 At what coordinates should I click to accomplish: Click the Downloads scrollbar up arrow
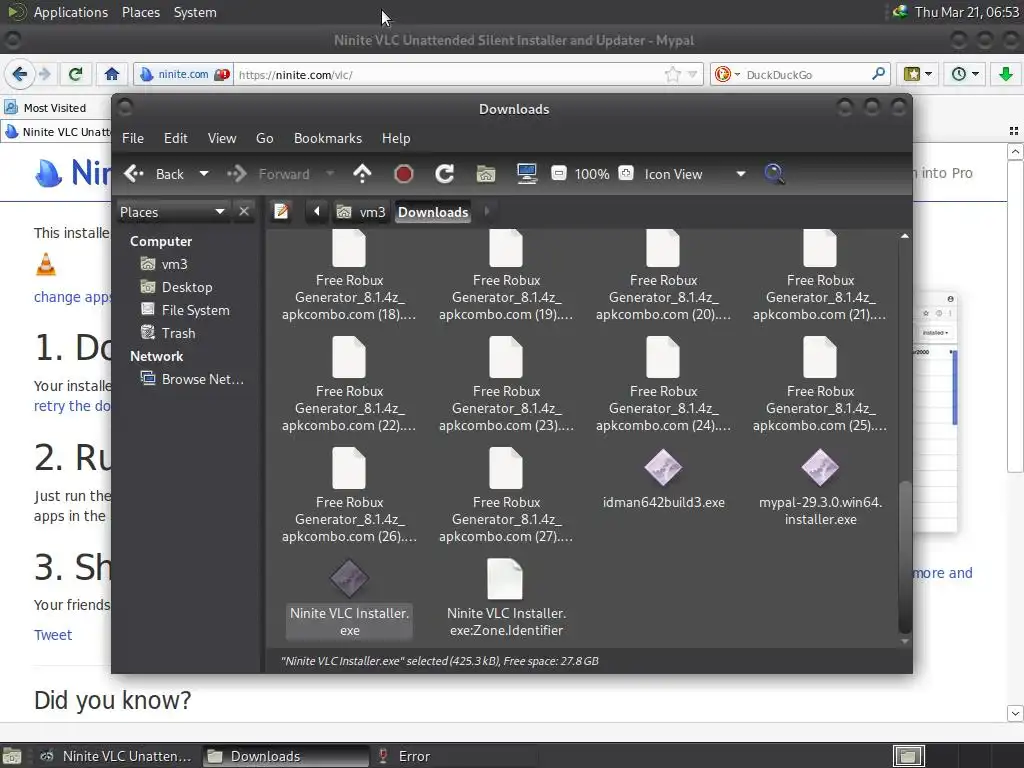[904, 236]
